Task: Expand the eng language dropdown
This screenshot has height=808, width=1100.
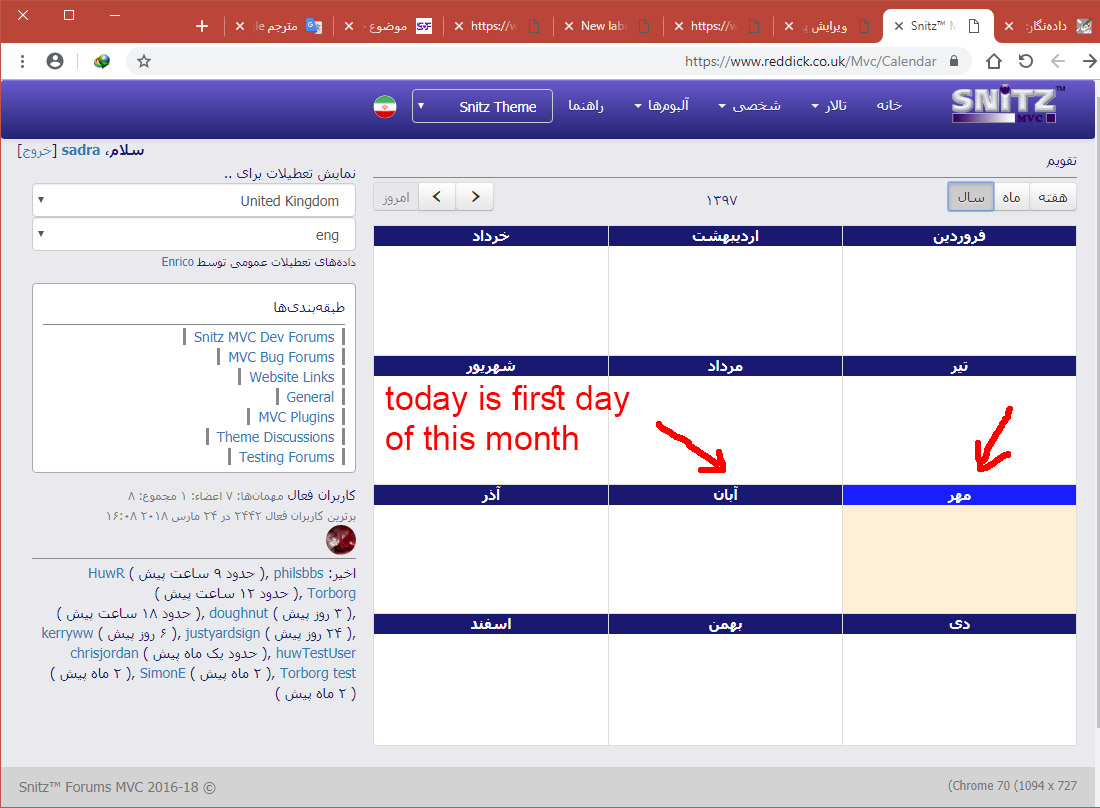Action: [194, 235]
